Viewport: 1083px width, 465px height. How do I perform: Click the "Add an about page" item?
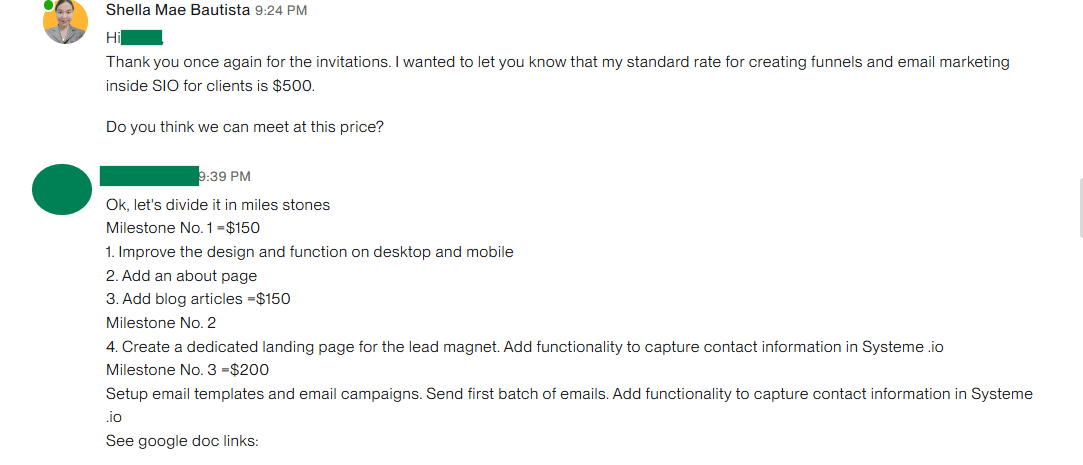[181, 276]
